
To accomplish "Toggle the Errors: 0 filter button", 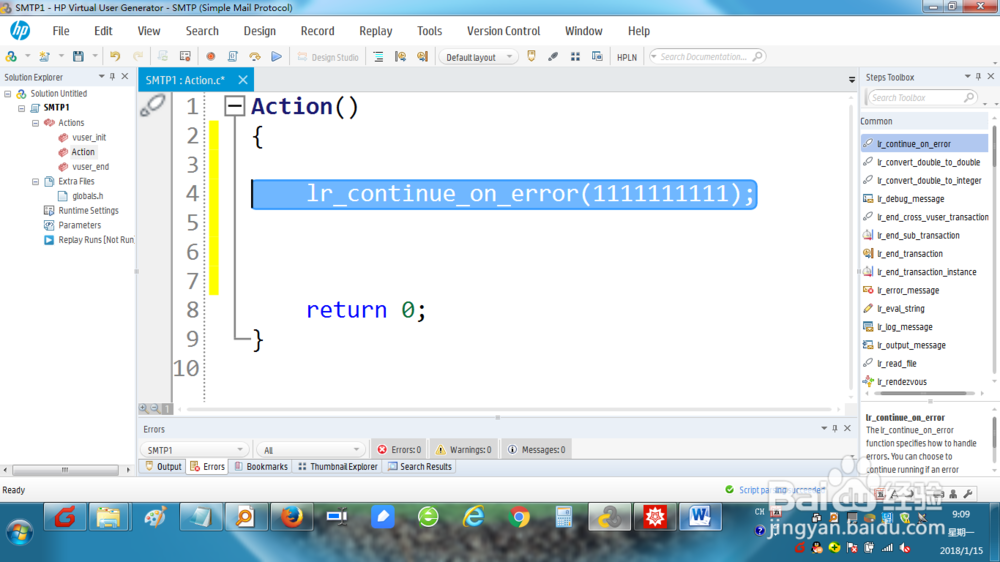I will pyautogui.click(x=399, y=450).
